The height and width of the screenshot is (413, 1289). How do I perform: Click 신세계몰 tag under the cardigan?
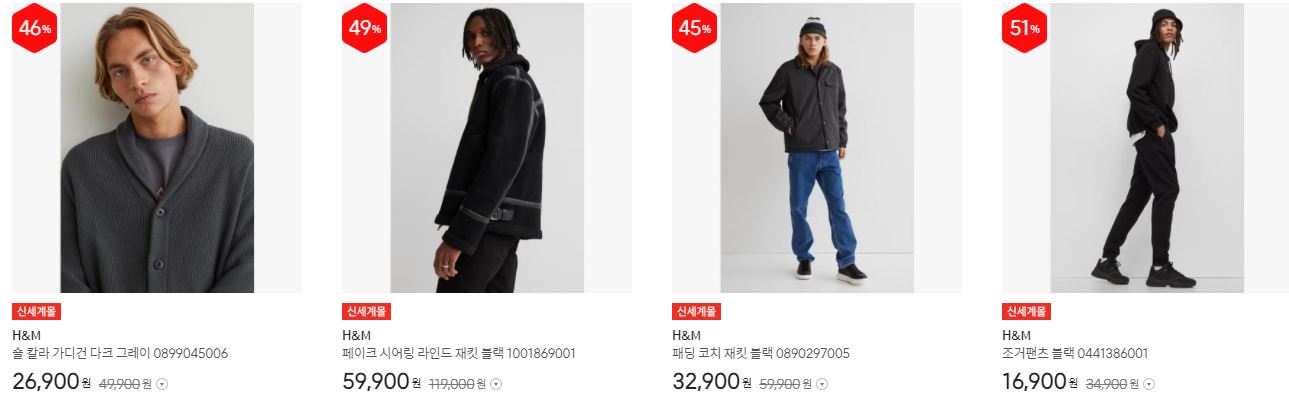pos(37,312)
